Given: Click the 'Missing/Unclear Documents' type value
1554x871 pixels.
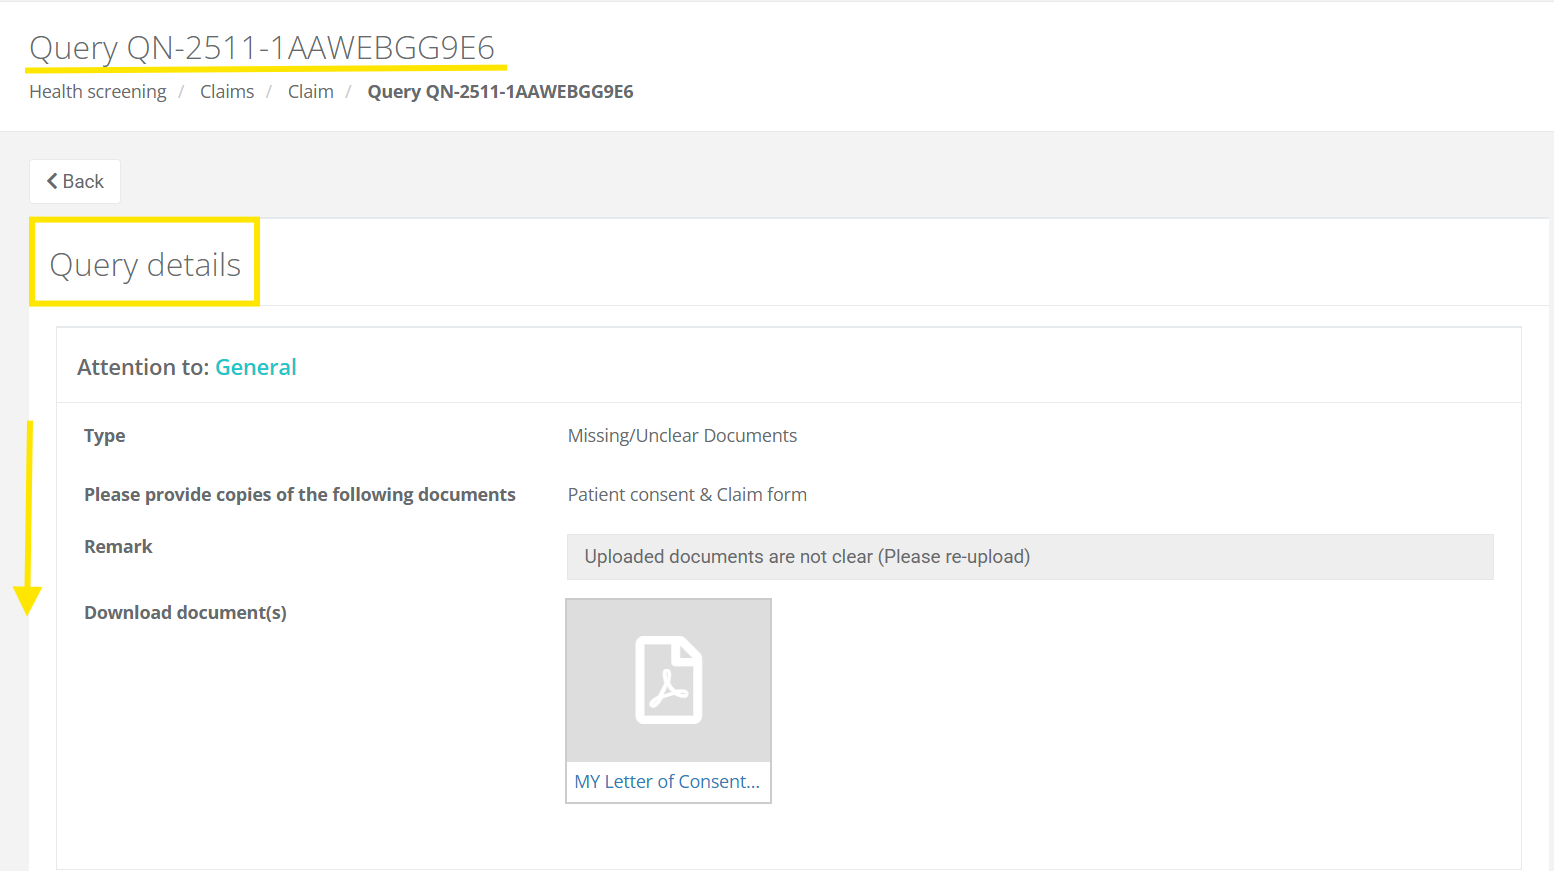Looking at the screenshot, I should click(682, 436).
